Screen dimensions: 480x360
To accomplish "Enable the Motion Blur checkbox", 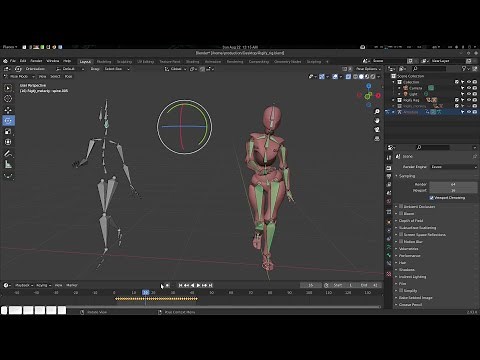I will pyautogui.click(x=401, y=241).
